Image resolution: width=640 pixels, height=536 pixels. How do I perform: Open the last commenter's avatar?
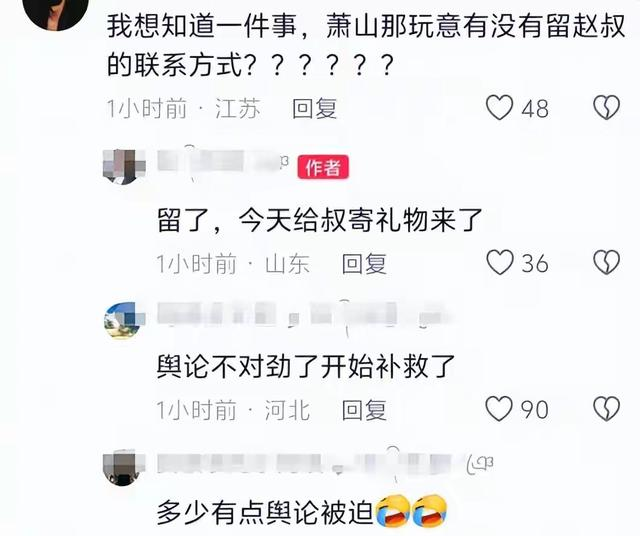[x=124, y=469]
